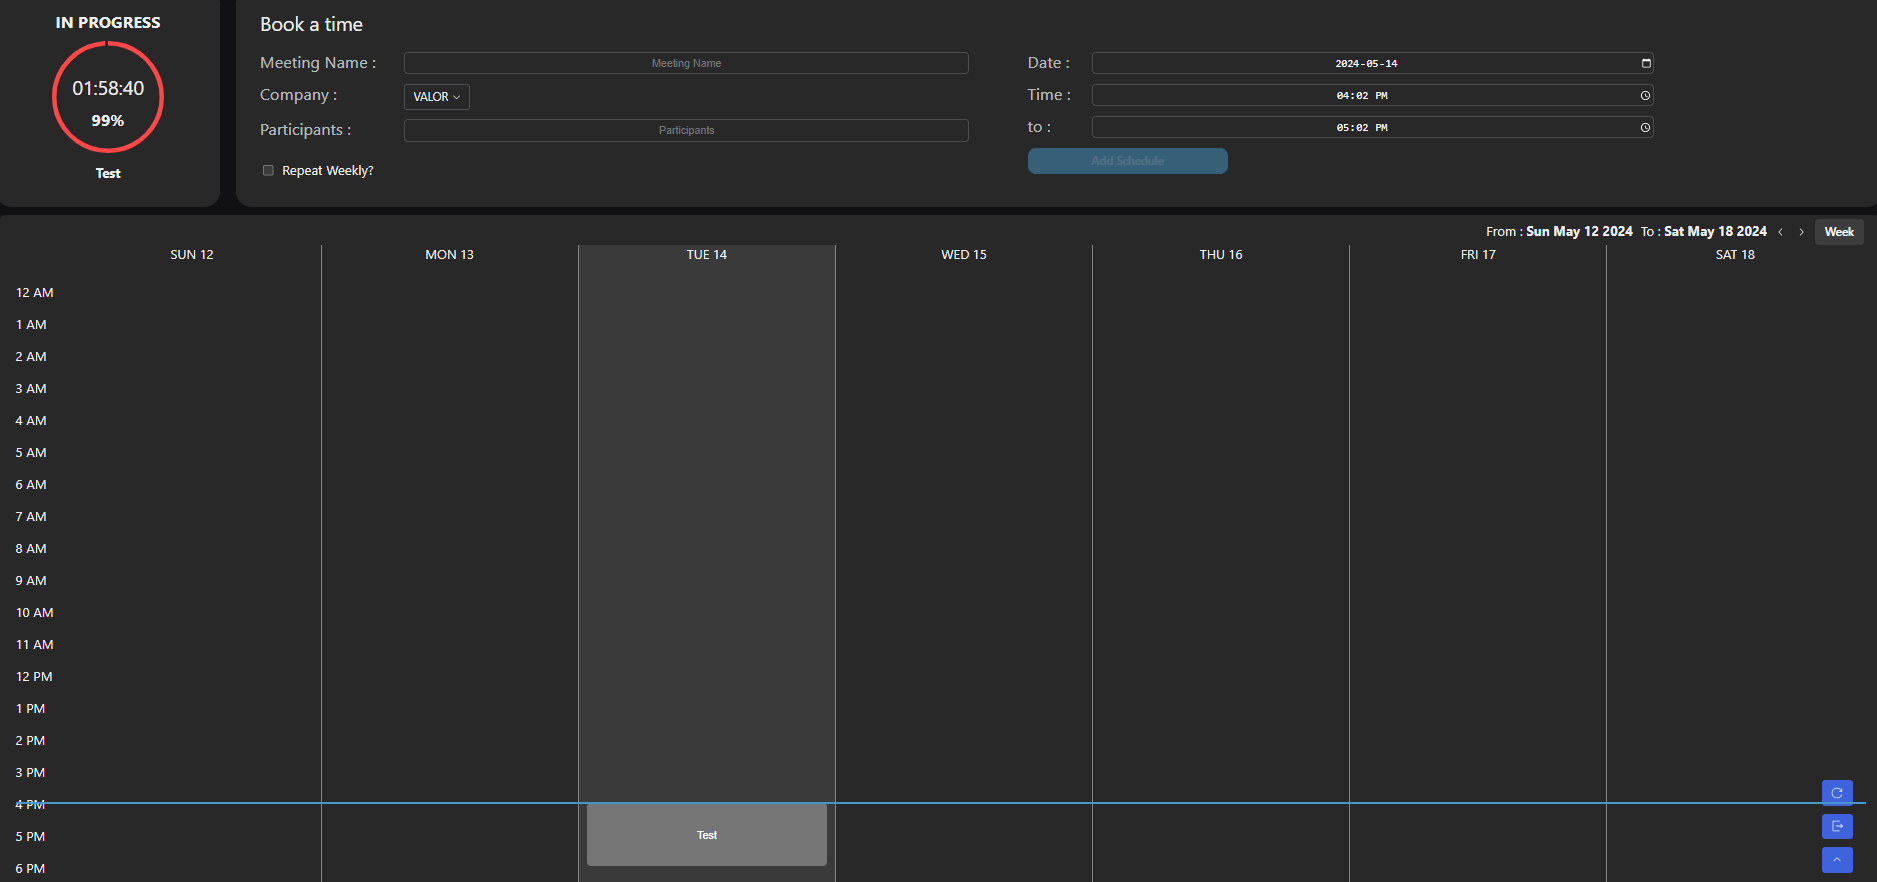This screenshot has height=882, width=1877.
Task: Select the WED 15 column header
Action: [x=964, y=255]
